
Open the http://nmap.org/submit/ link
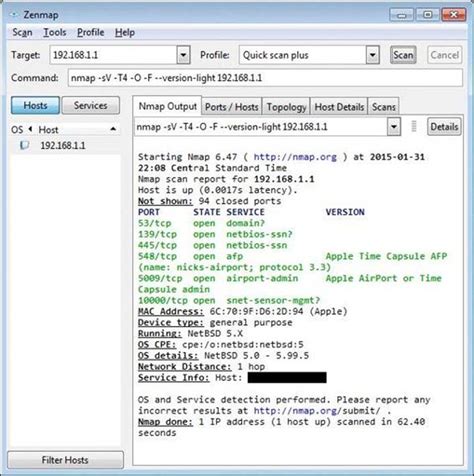[317, 411]
